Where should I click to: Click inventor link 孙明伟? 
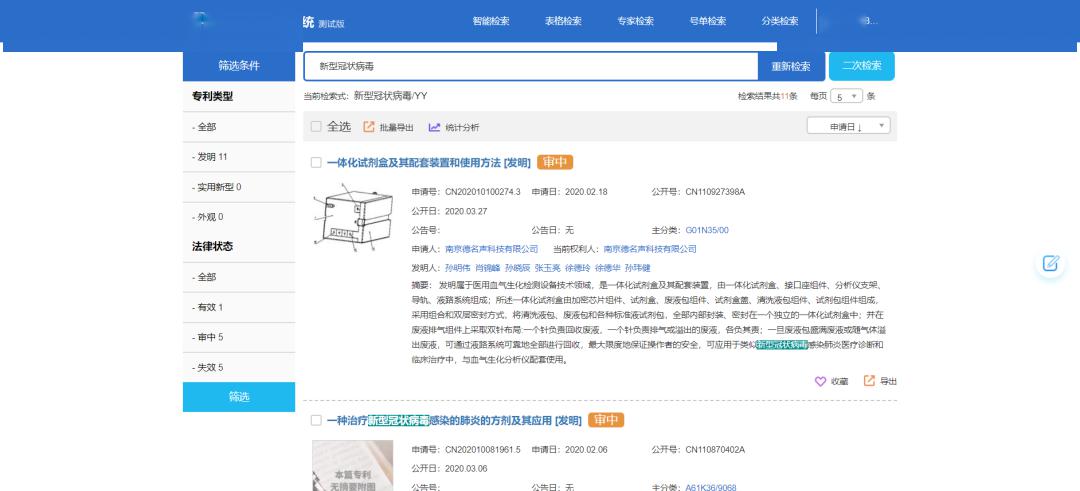point(457,268)
